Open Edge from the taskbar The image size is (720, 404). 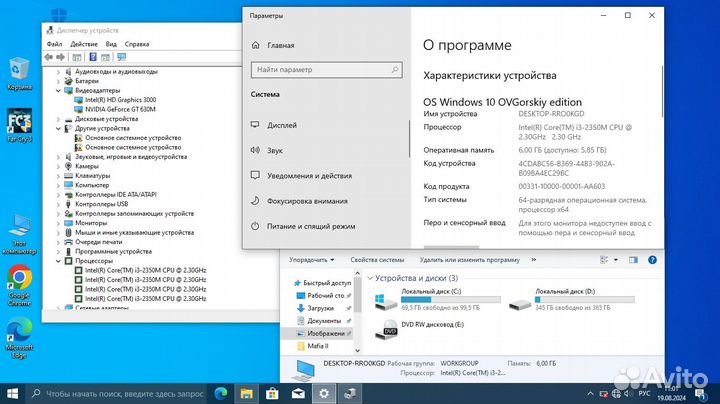pyautogui.click(x=221, y=393)
